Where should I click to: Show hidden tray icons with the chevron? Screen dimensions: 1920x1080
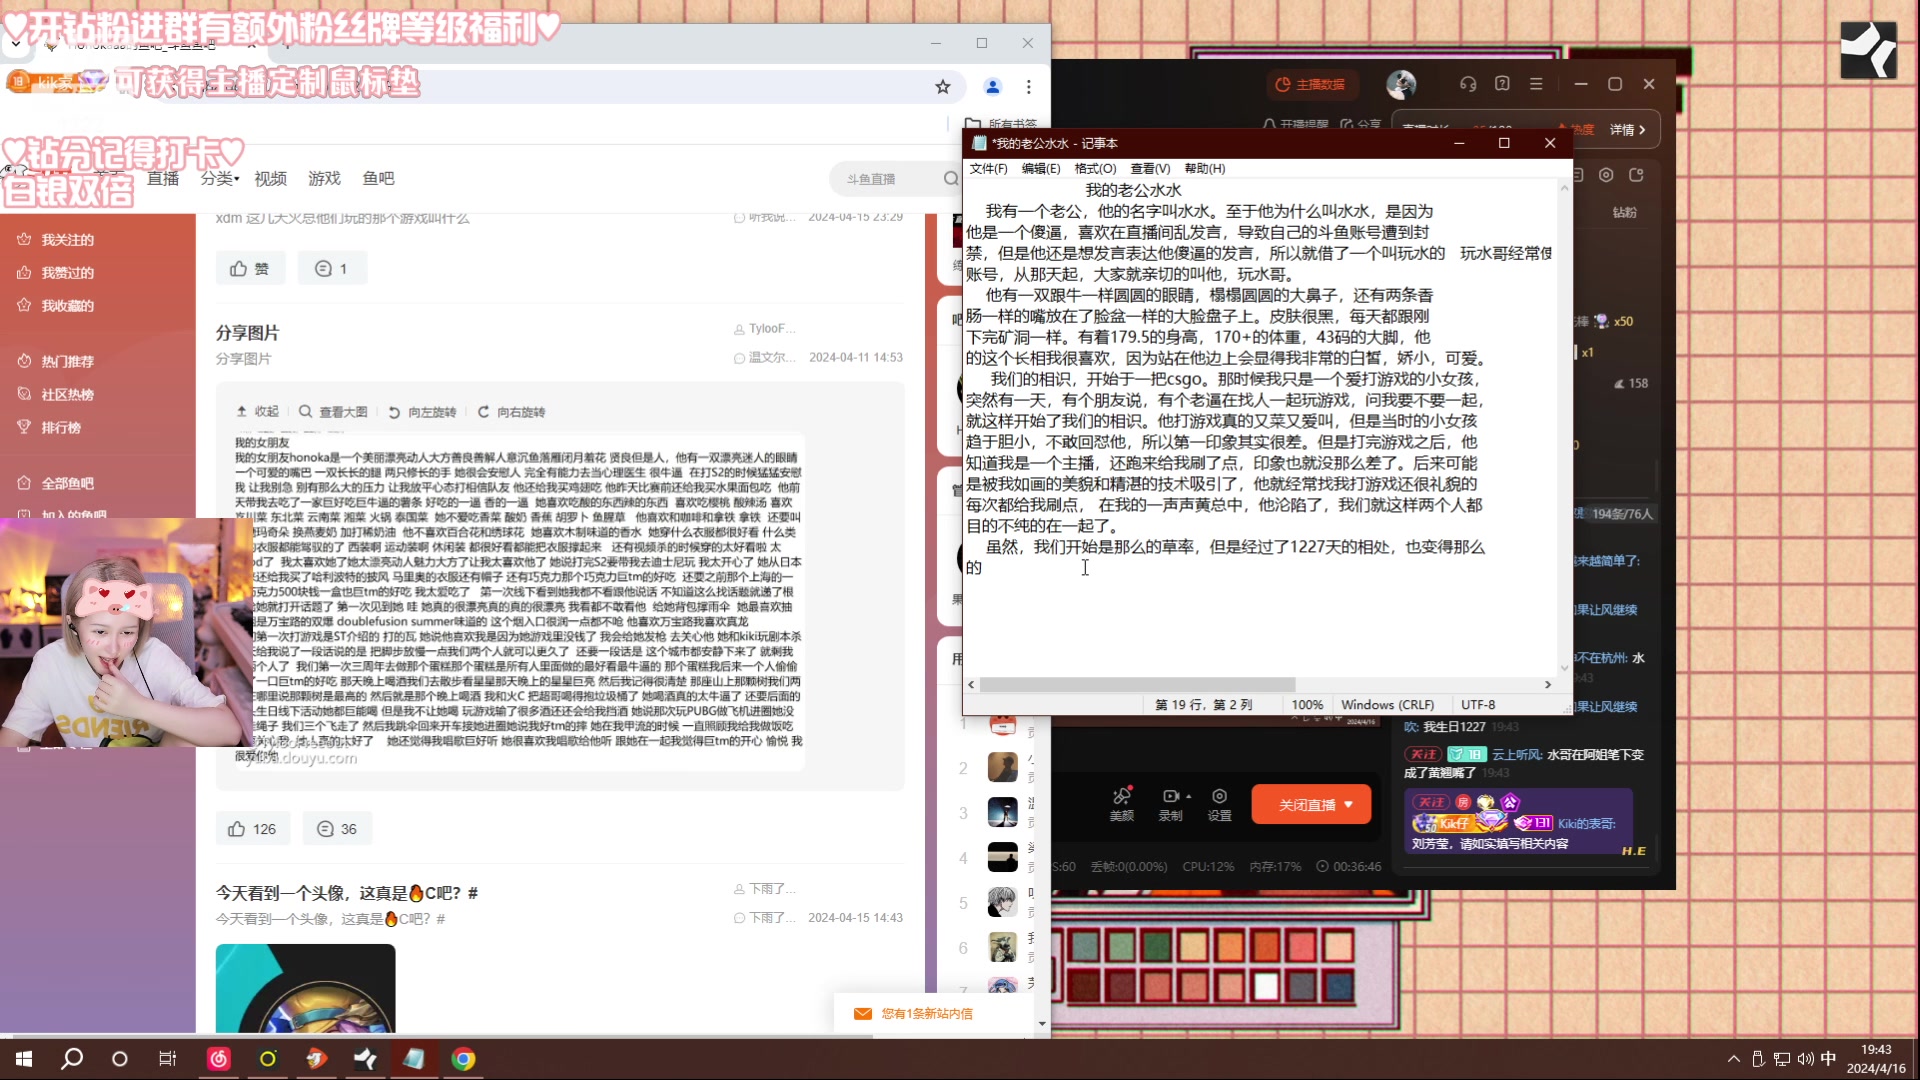pos(1733,1059)
